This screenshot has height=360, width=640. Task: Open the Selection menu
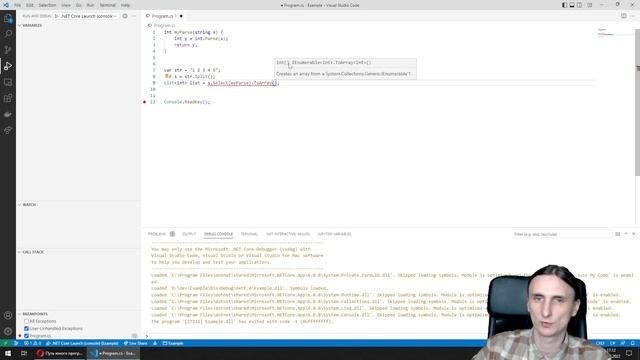47,5
